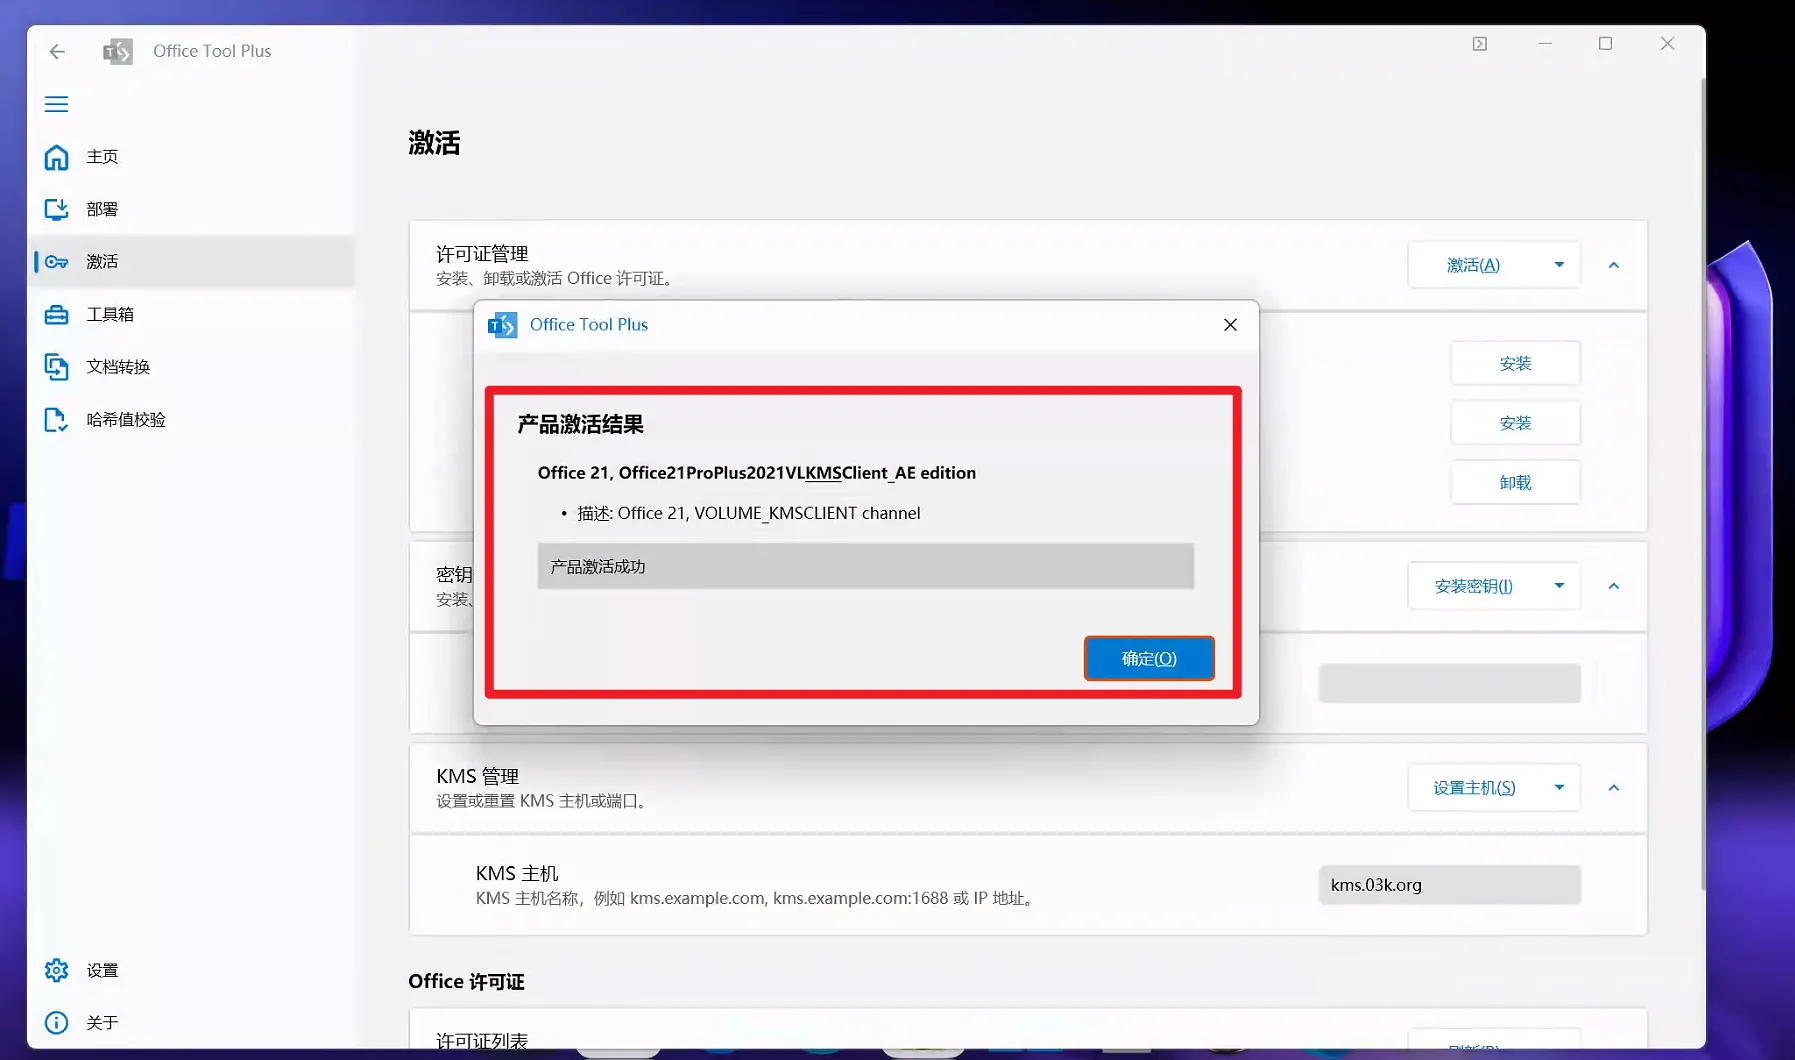Click the VOLUME_KMSCLIENT channel description line
The image size is (1795, 1060).
[x=748, y=513]
